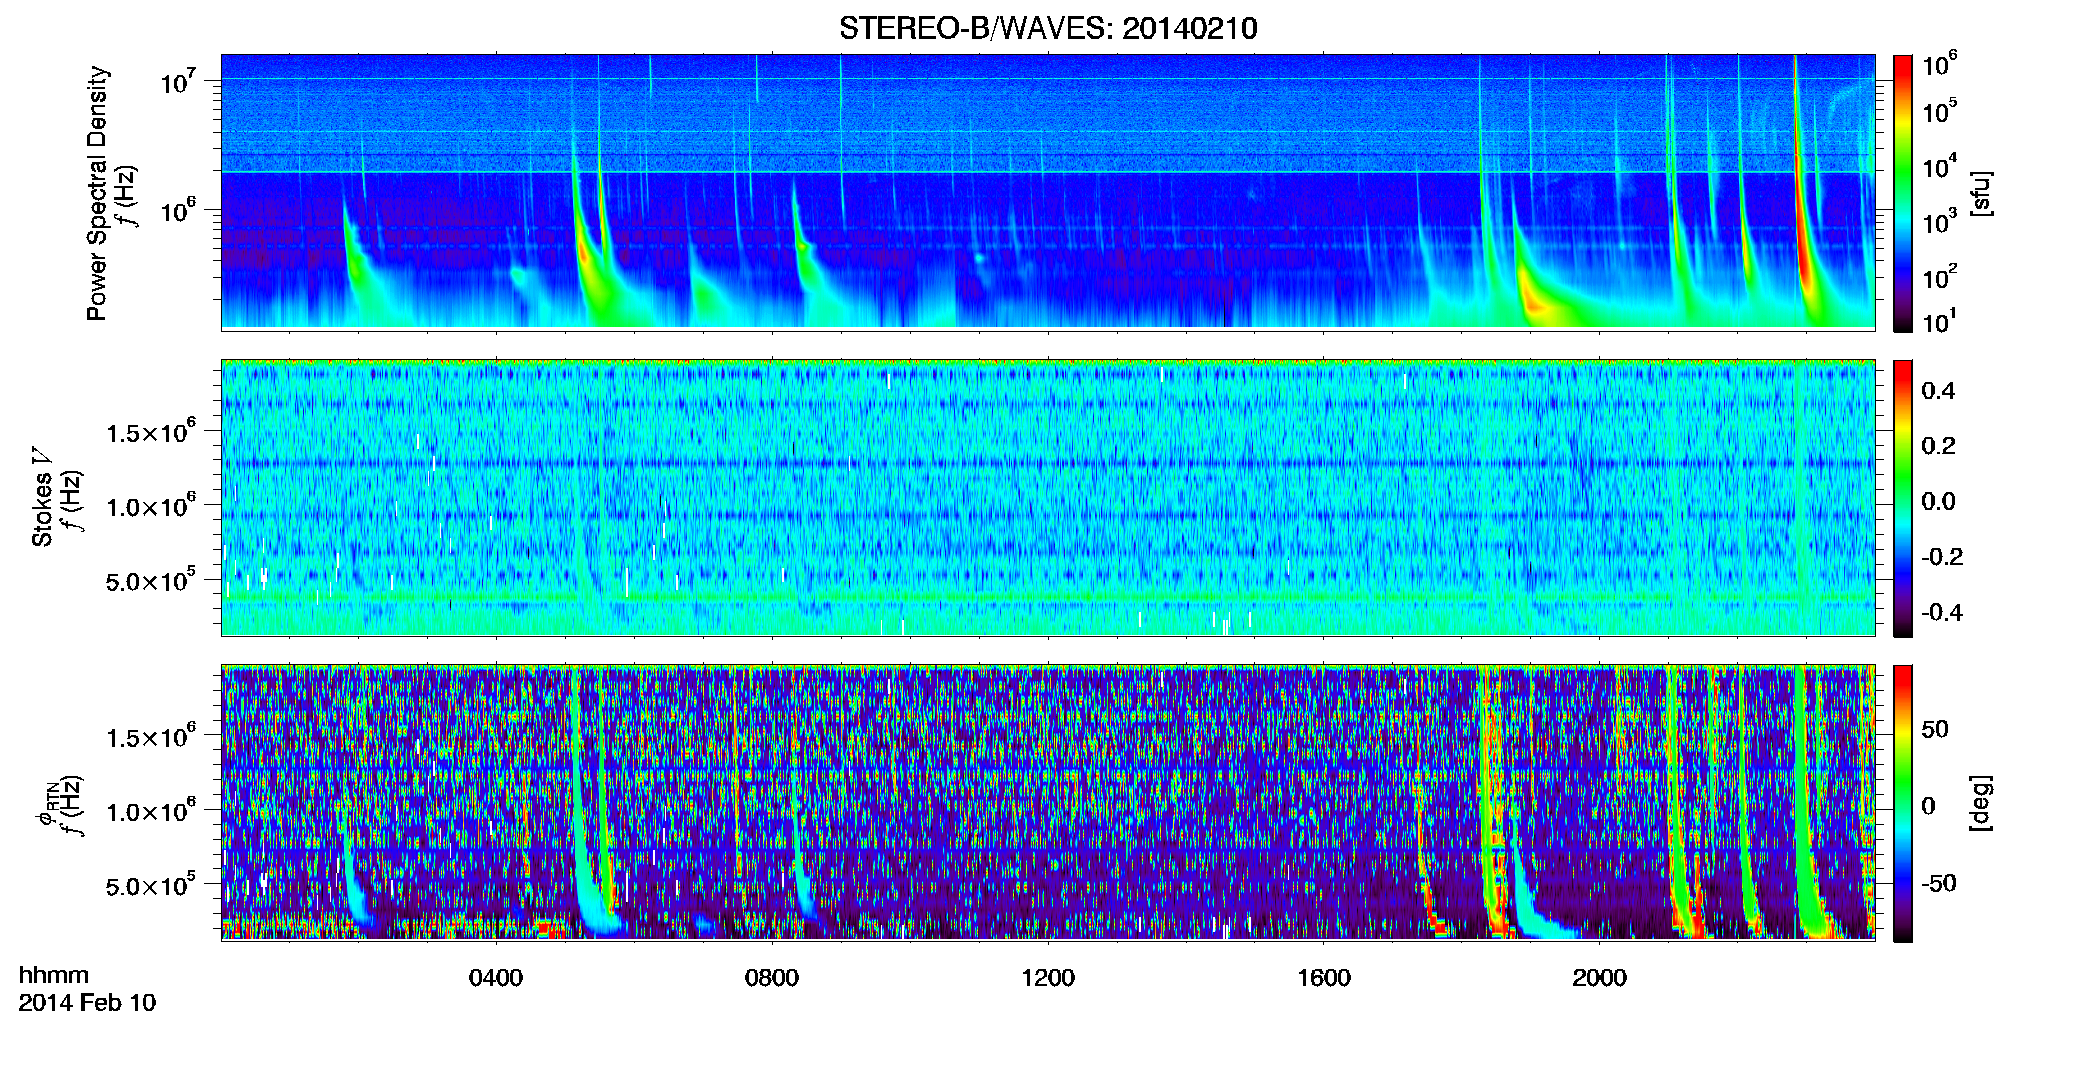
Task: Click the 0.4 tick on Stokes color bar
Action: pyautogui.click(x=1938, y=391)
